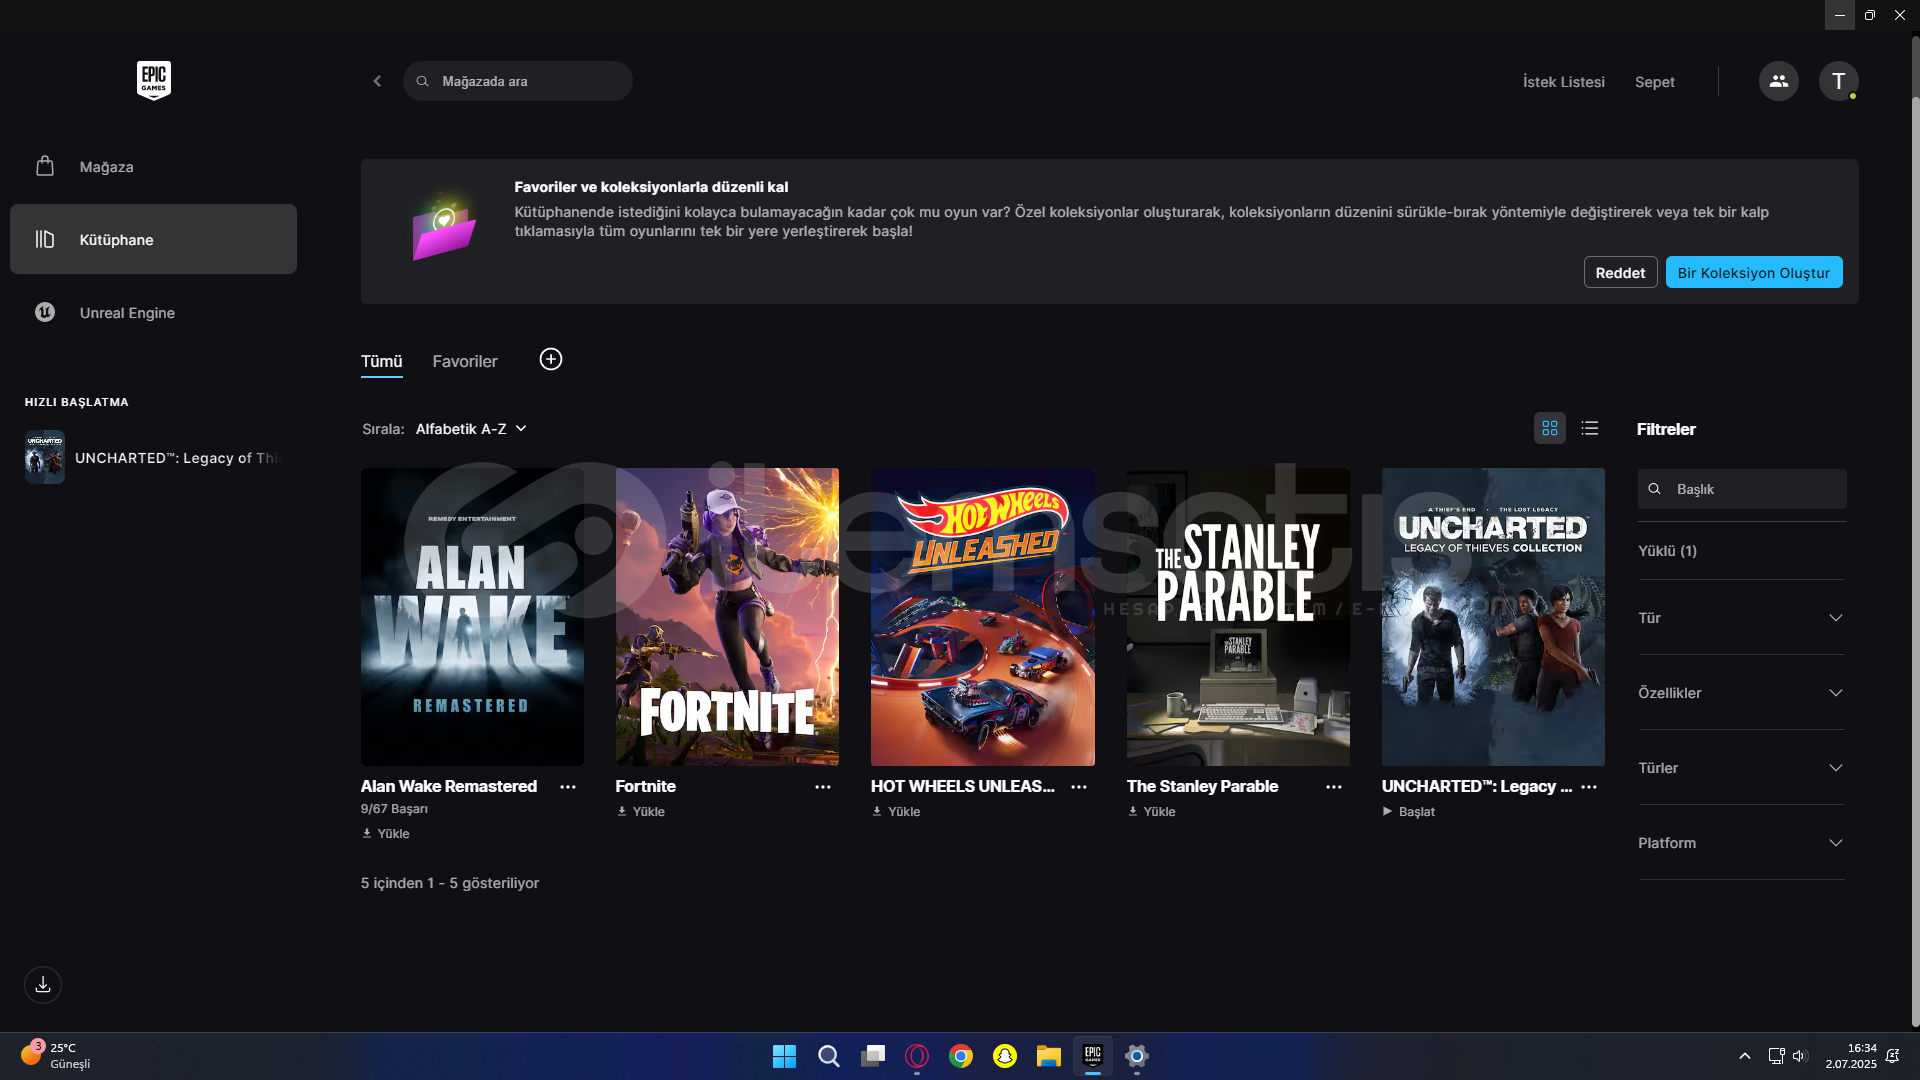Toggle the Yüklü (1) installed filter
Image resolution: width=1920 pixels, height=1080 pixels.
1667,551
